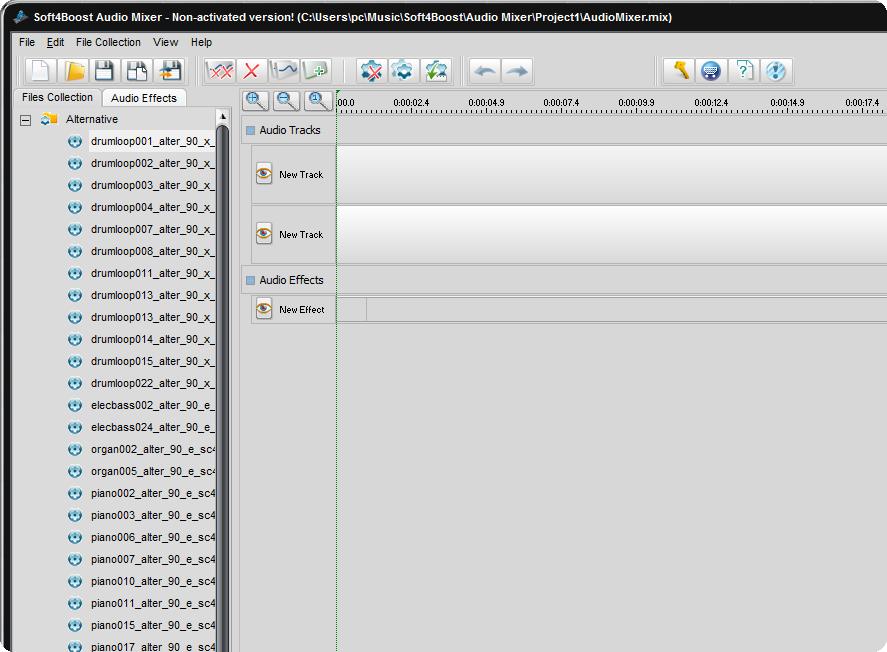
Task: Select piano002_alter_90_e file in the list
Action: (x=152, y=493)
